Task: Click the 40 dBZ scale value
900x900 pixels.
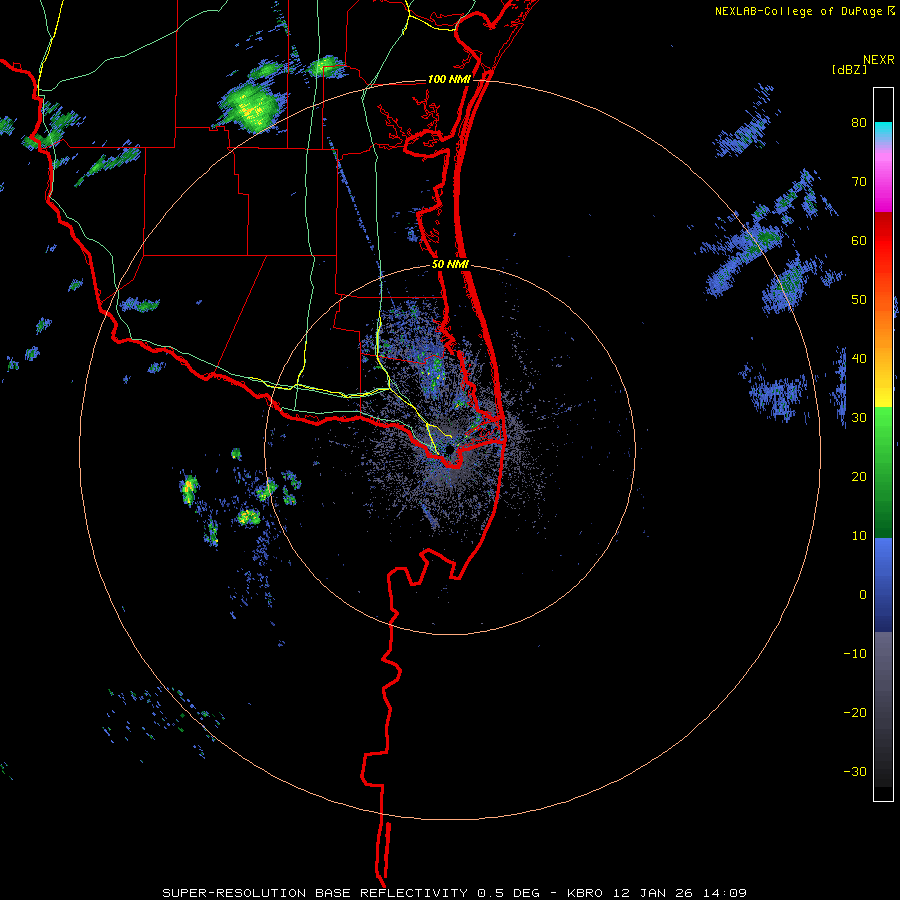Action: [x=859, y=359]
